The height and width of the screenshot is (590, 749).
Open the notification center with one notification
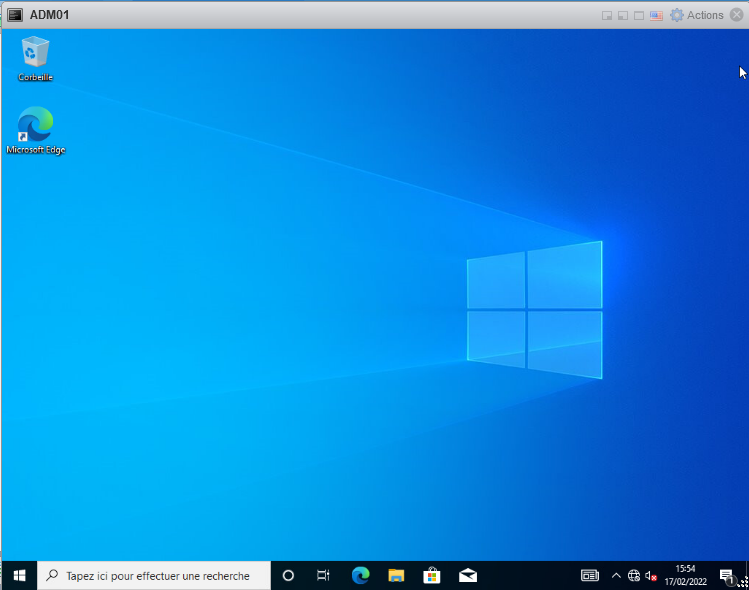pos(727,575)
